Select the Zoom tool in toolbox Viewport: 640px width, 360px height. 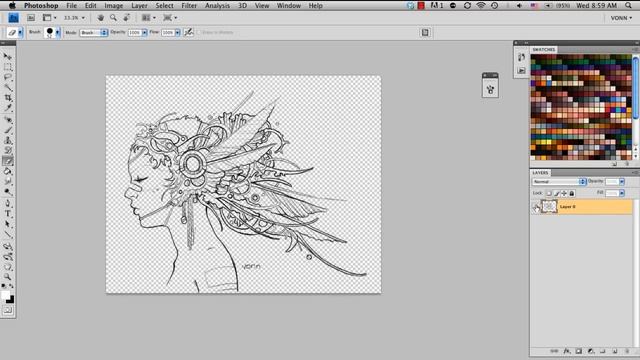[7, 277]
